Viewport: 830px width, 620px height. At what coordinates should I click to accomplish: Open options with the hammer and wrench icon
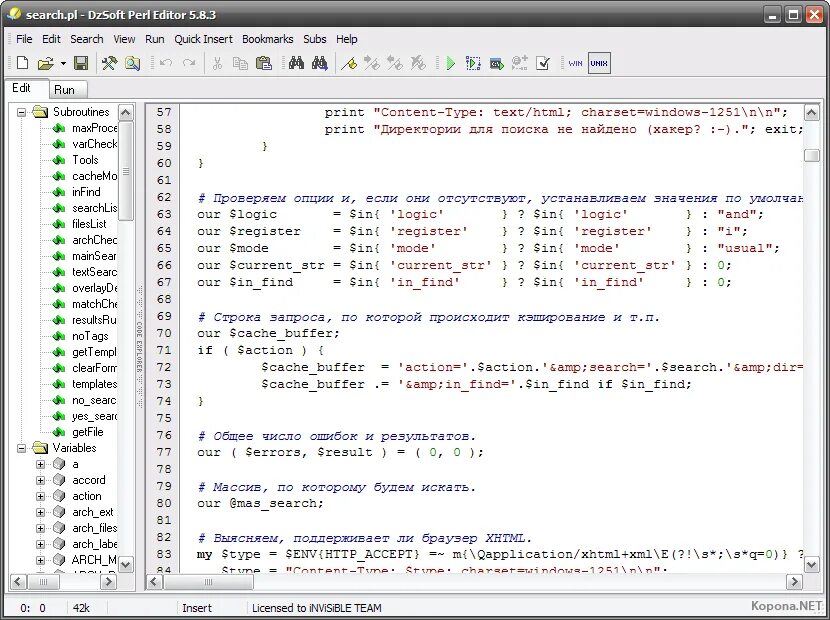[110, 64]
